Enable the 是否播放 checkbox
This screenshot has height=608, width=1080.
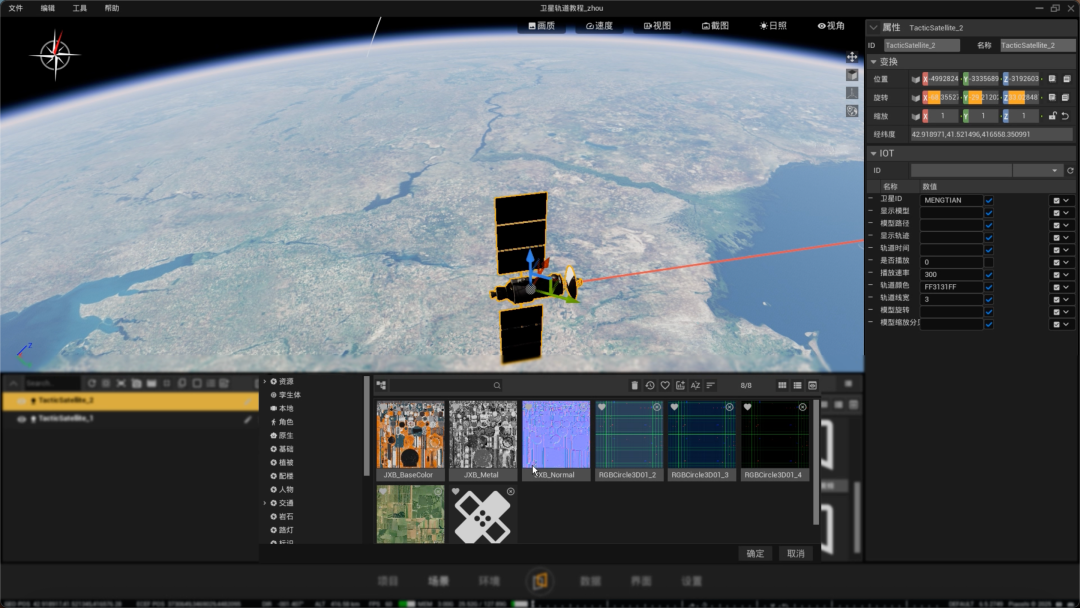tap(989, 262)
